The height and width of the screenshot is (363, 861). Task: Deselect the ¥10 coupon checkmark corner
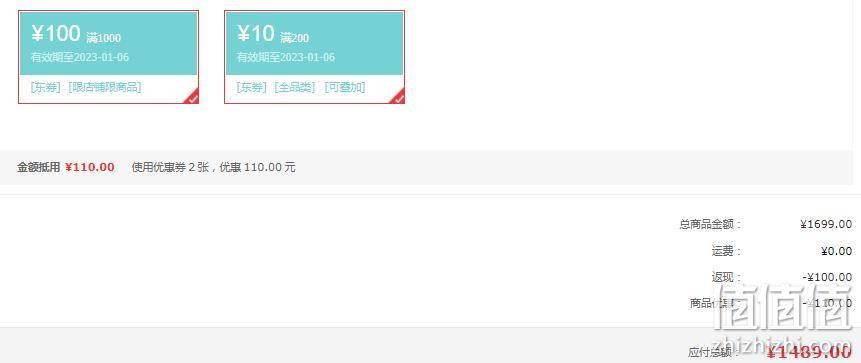[x=398, y=97]
